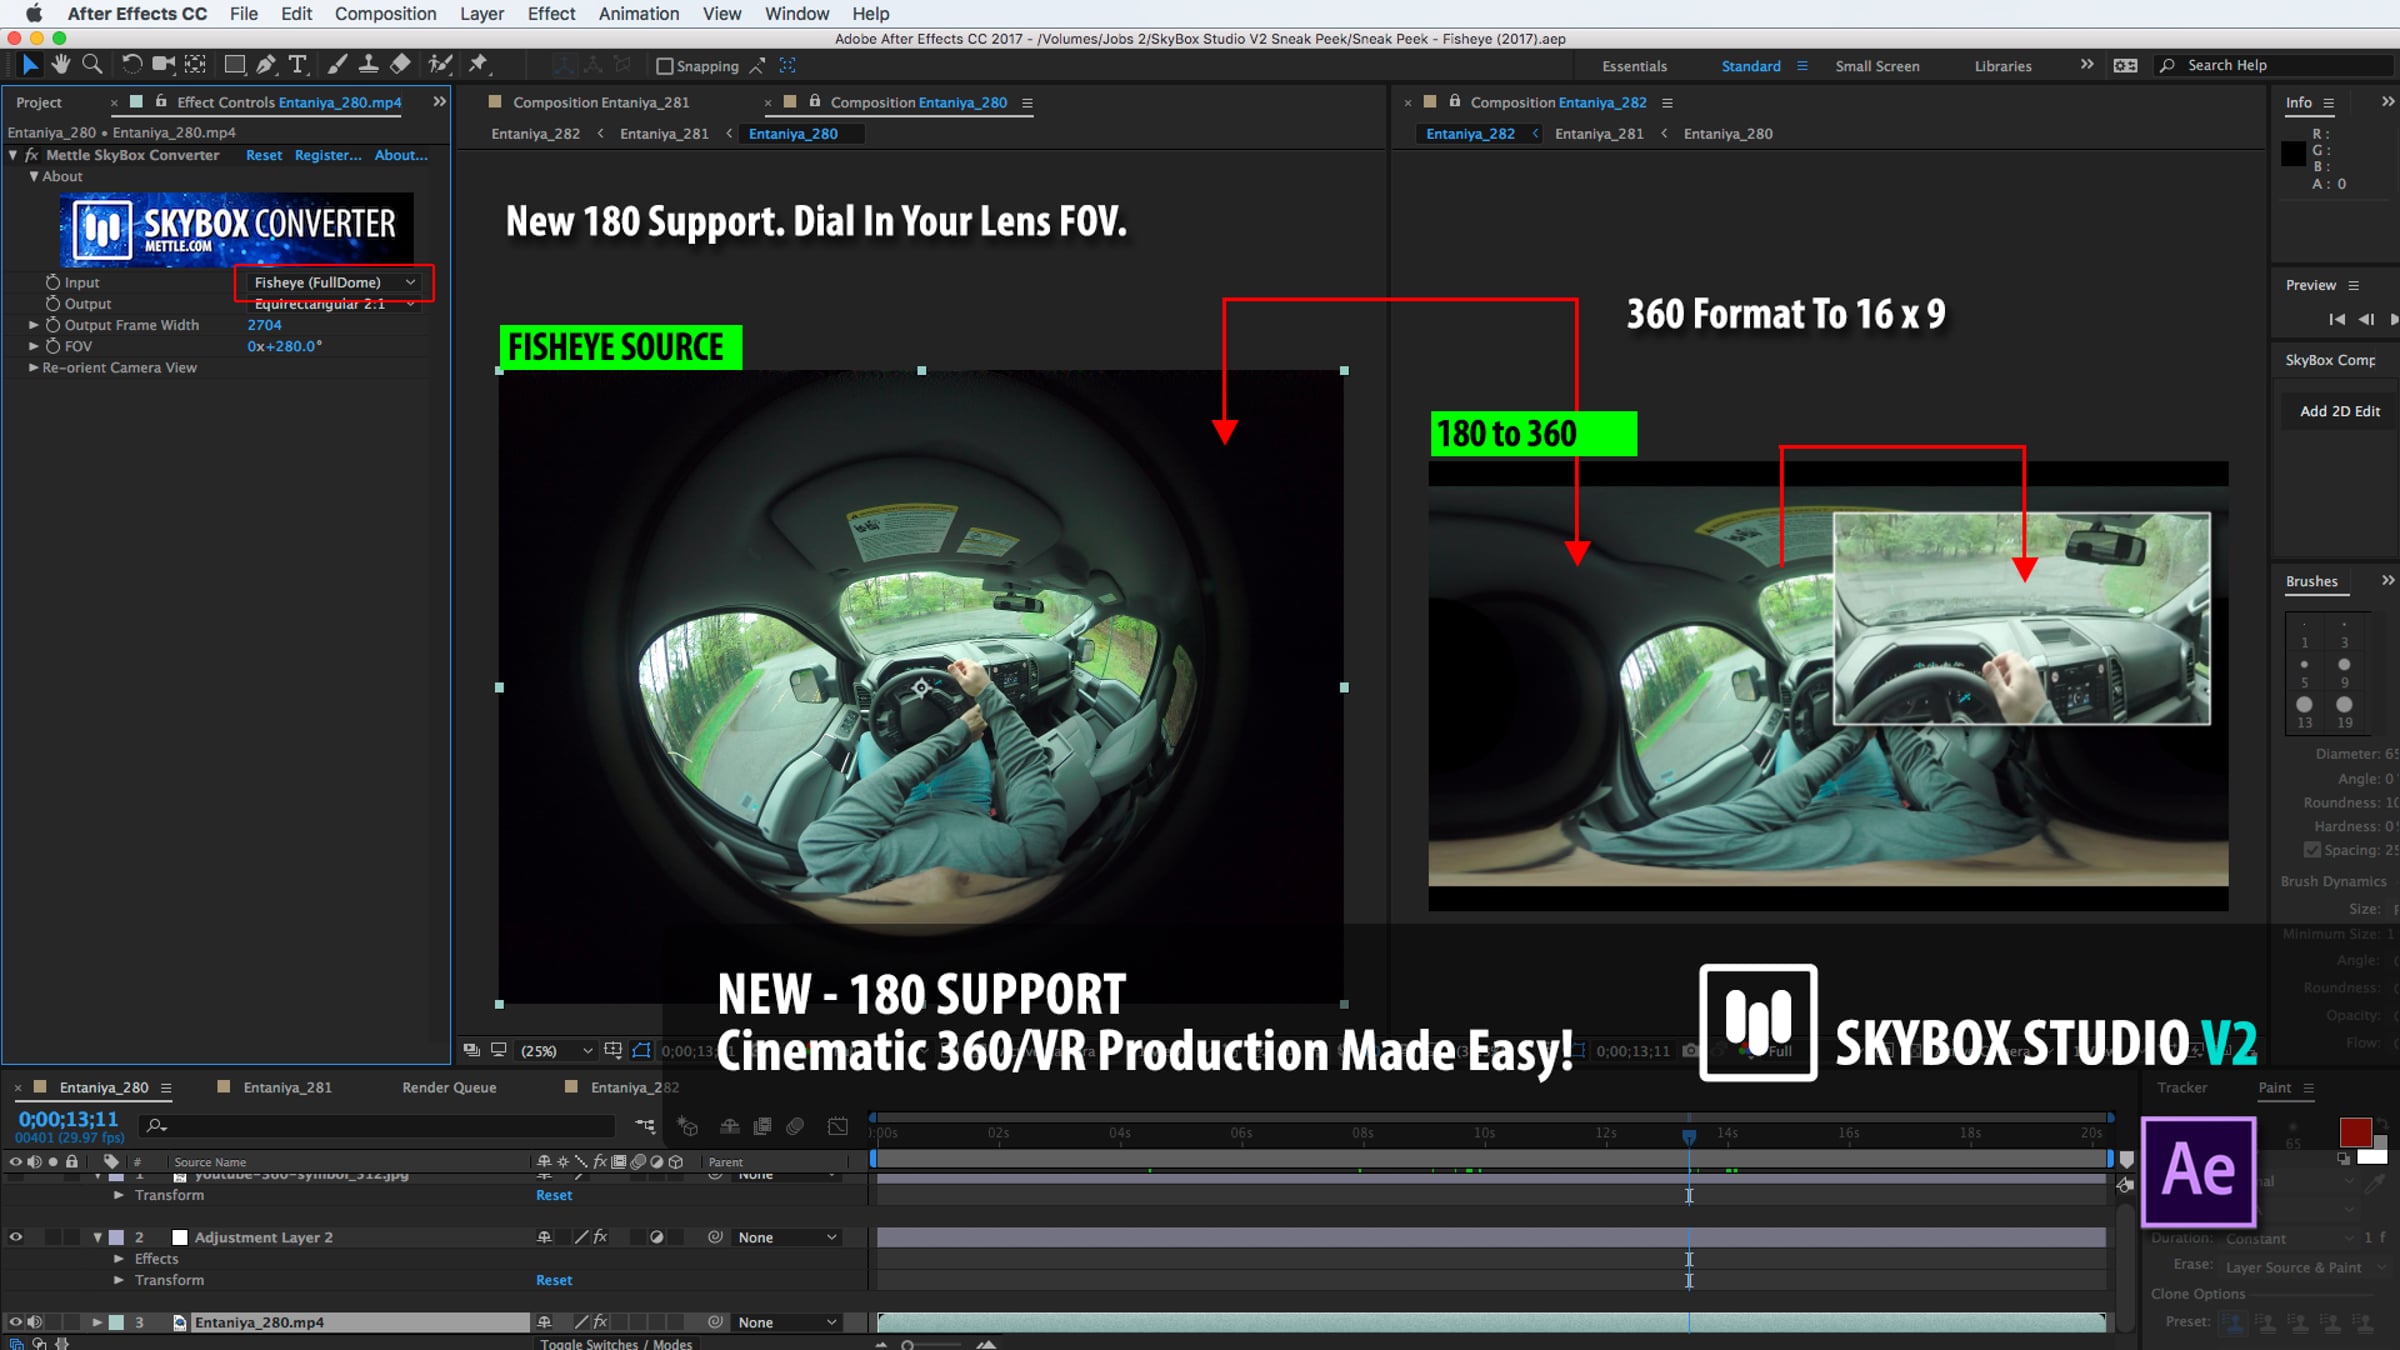Select the Hand tool in toolbar
Image resolution: width=2400 pixels, height=1350 pixels.
click(62, 65)
